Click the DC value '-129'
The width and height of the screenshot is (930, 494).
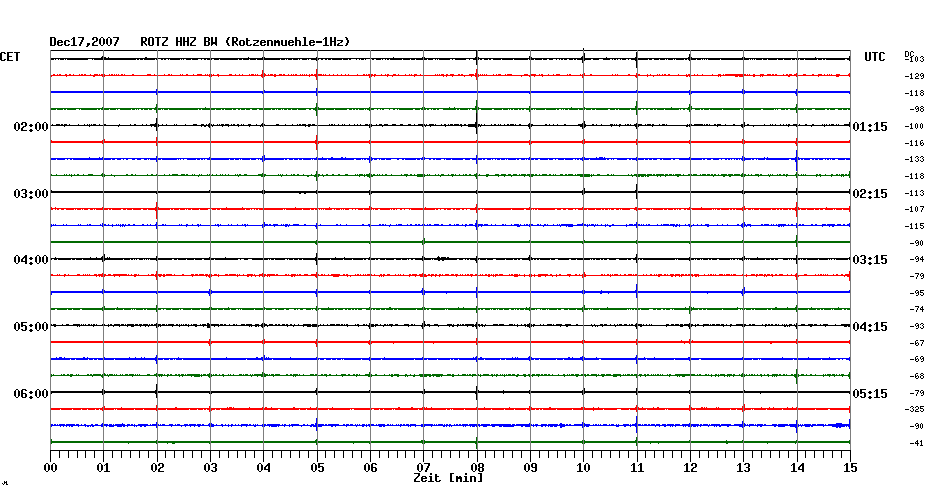(914, 77)
